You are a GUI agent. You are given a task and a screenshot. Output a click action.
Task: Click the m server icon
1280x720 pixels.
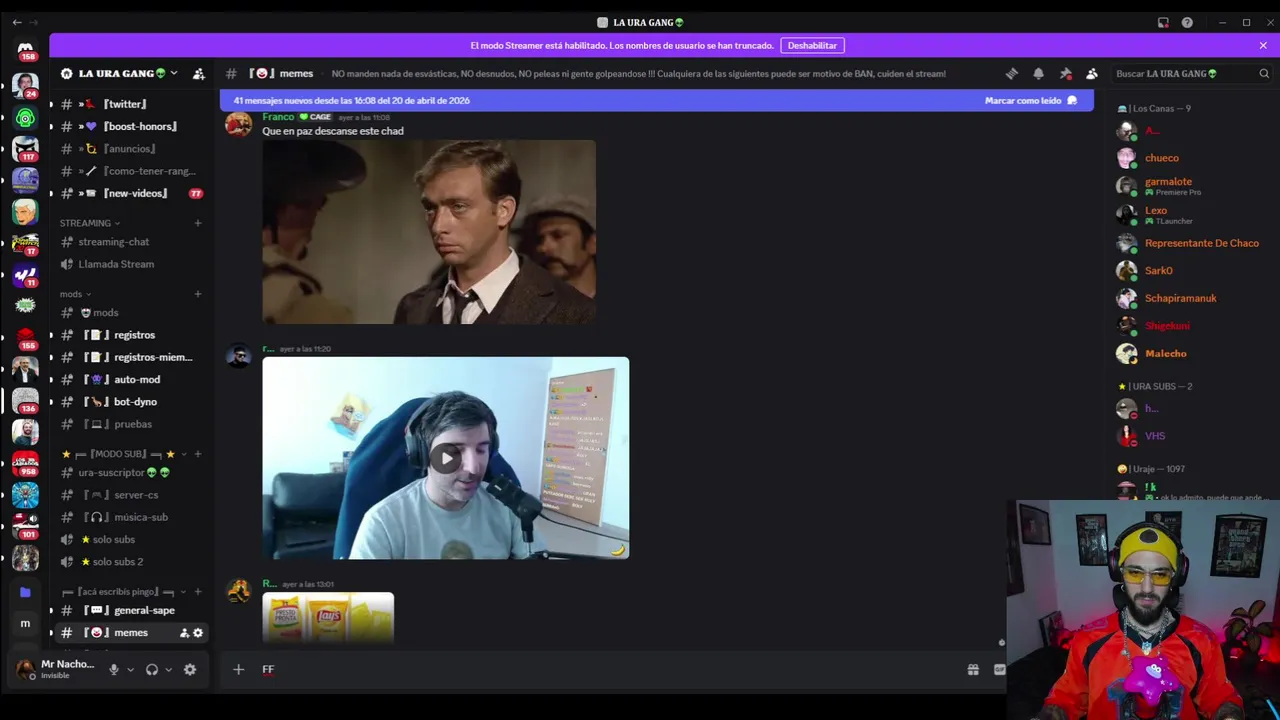tap(25, 624)
